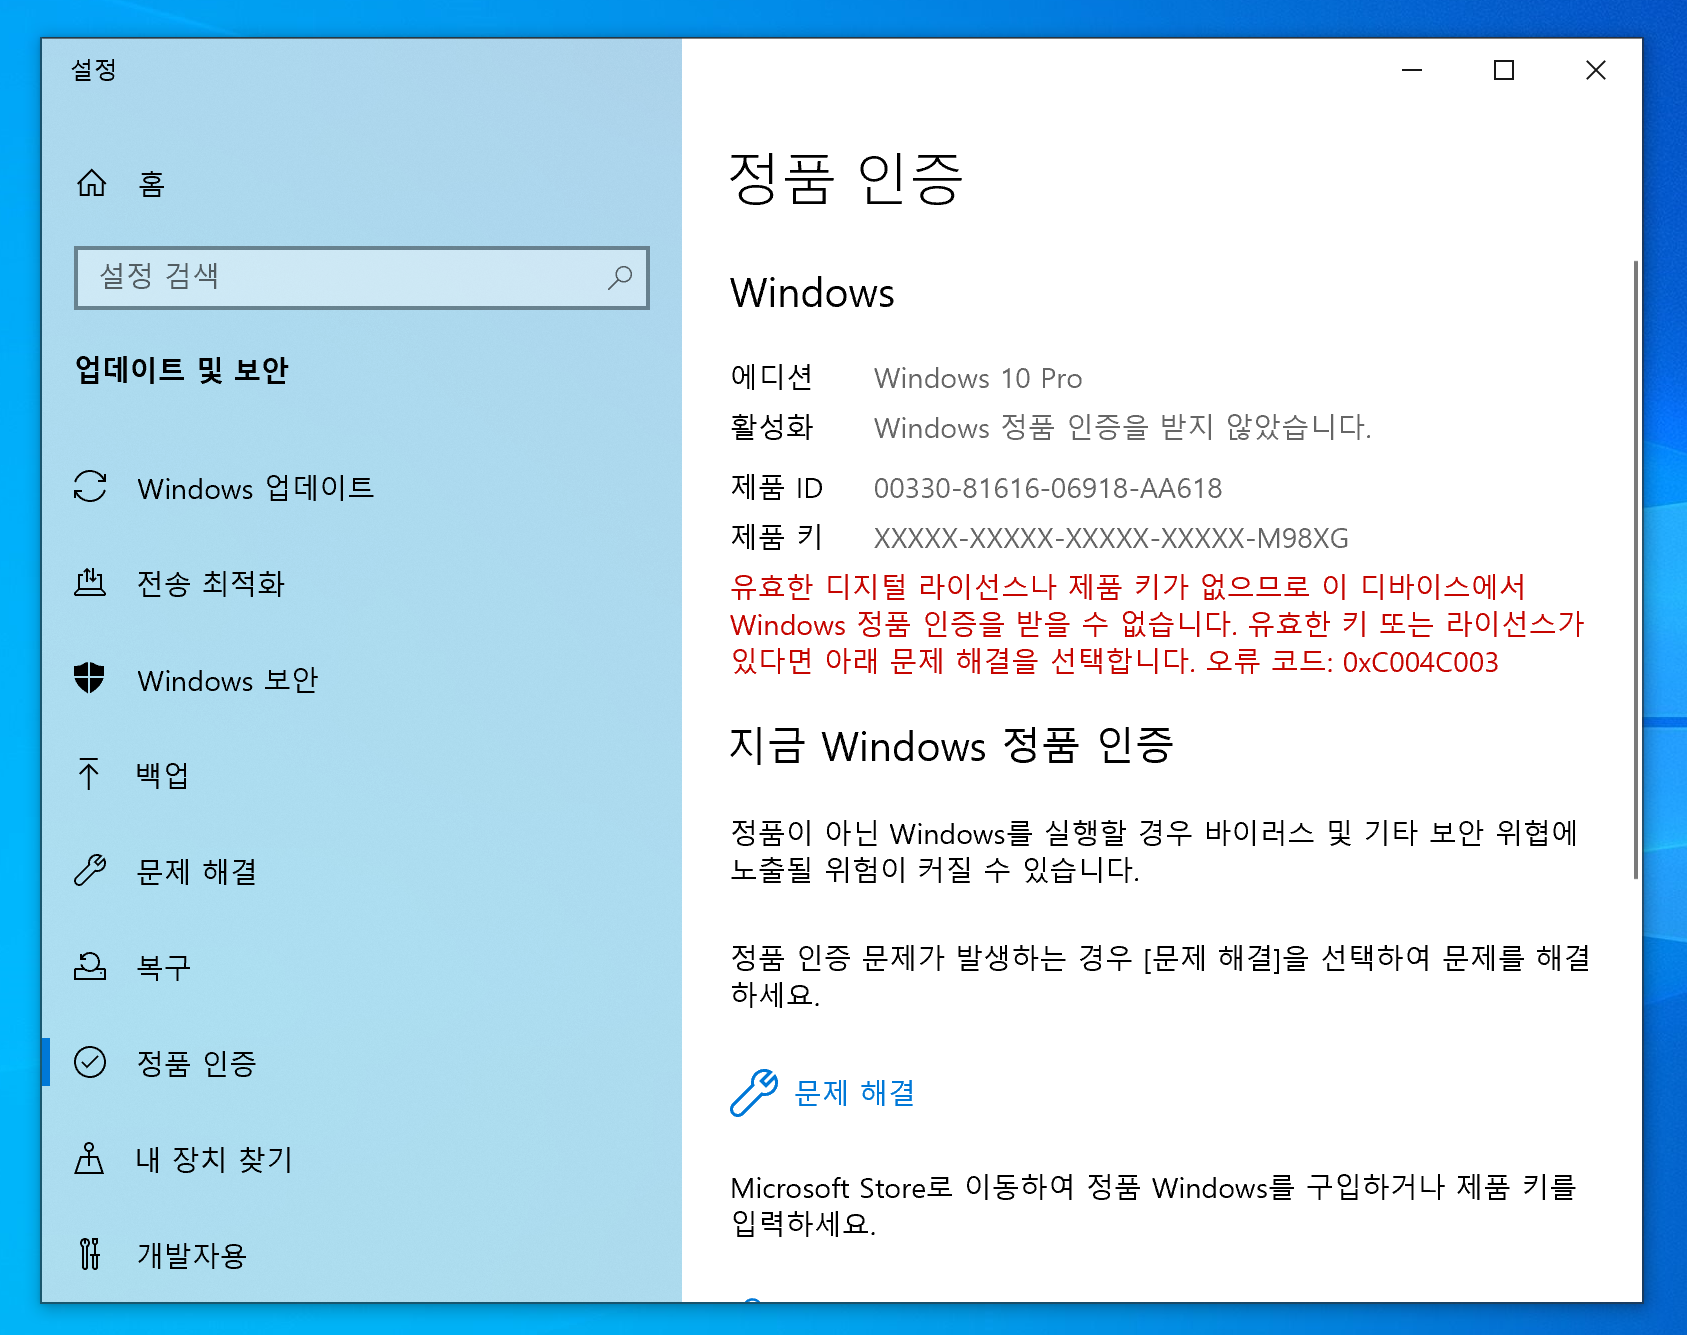Maximize the 설정 window
The width and height of the screenshot is (1687, 1335).
(x=1504, y=70)
